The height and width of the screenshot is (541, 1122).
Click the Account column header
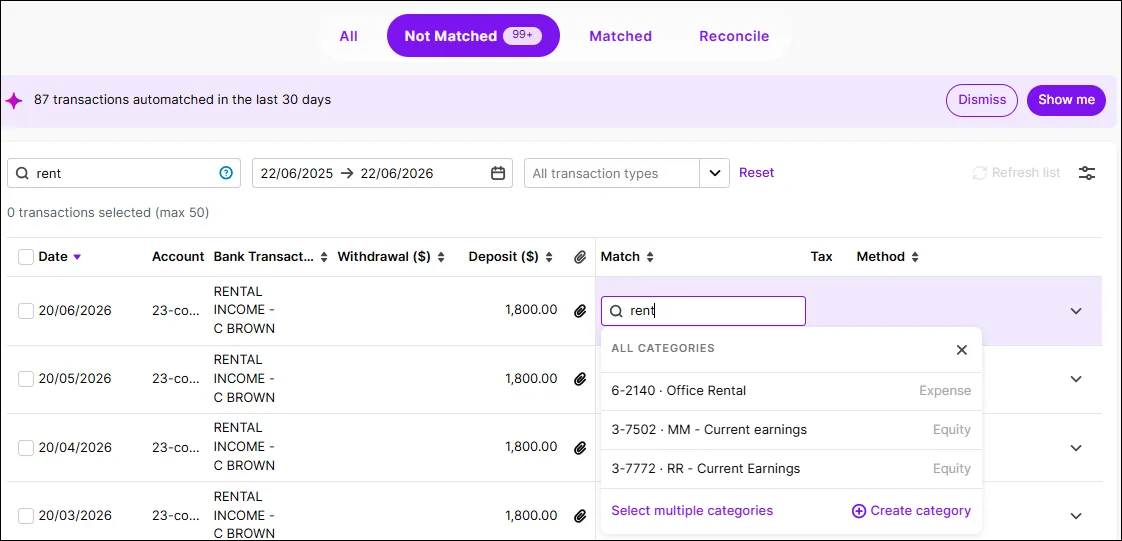pyautogui.click(x=178, y=256)
